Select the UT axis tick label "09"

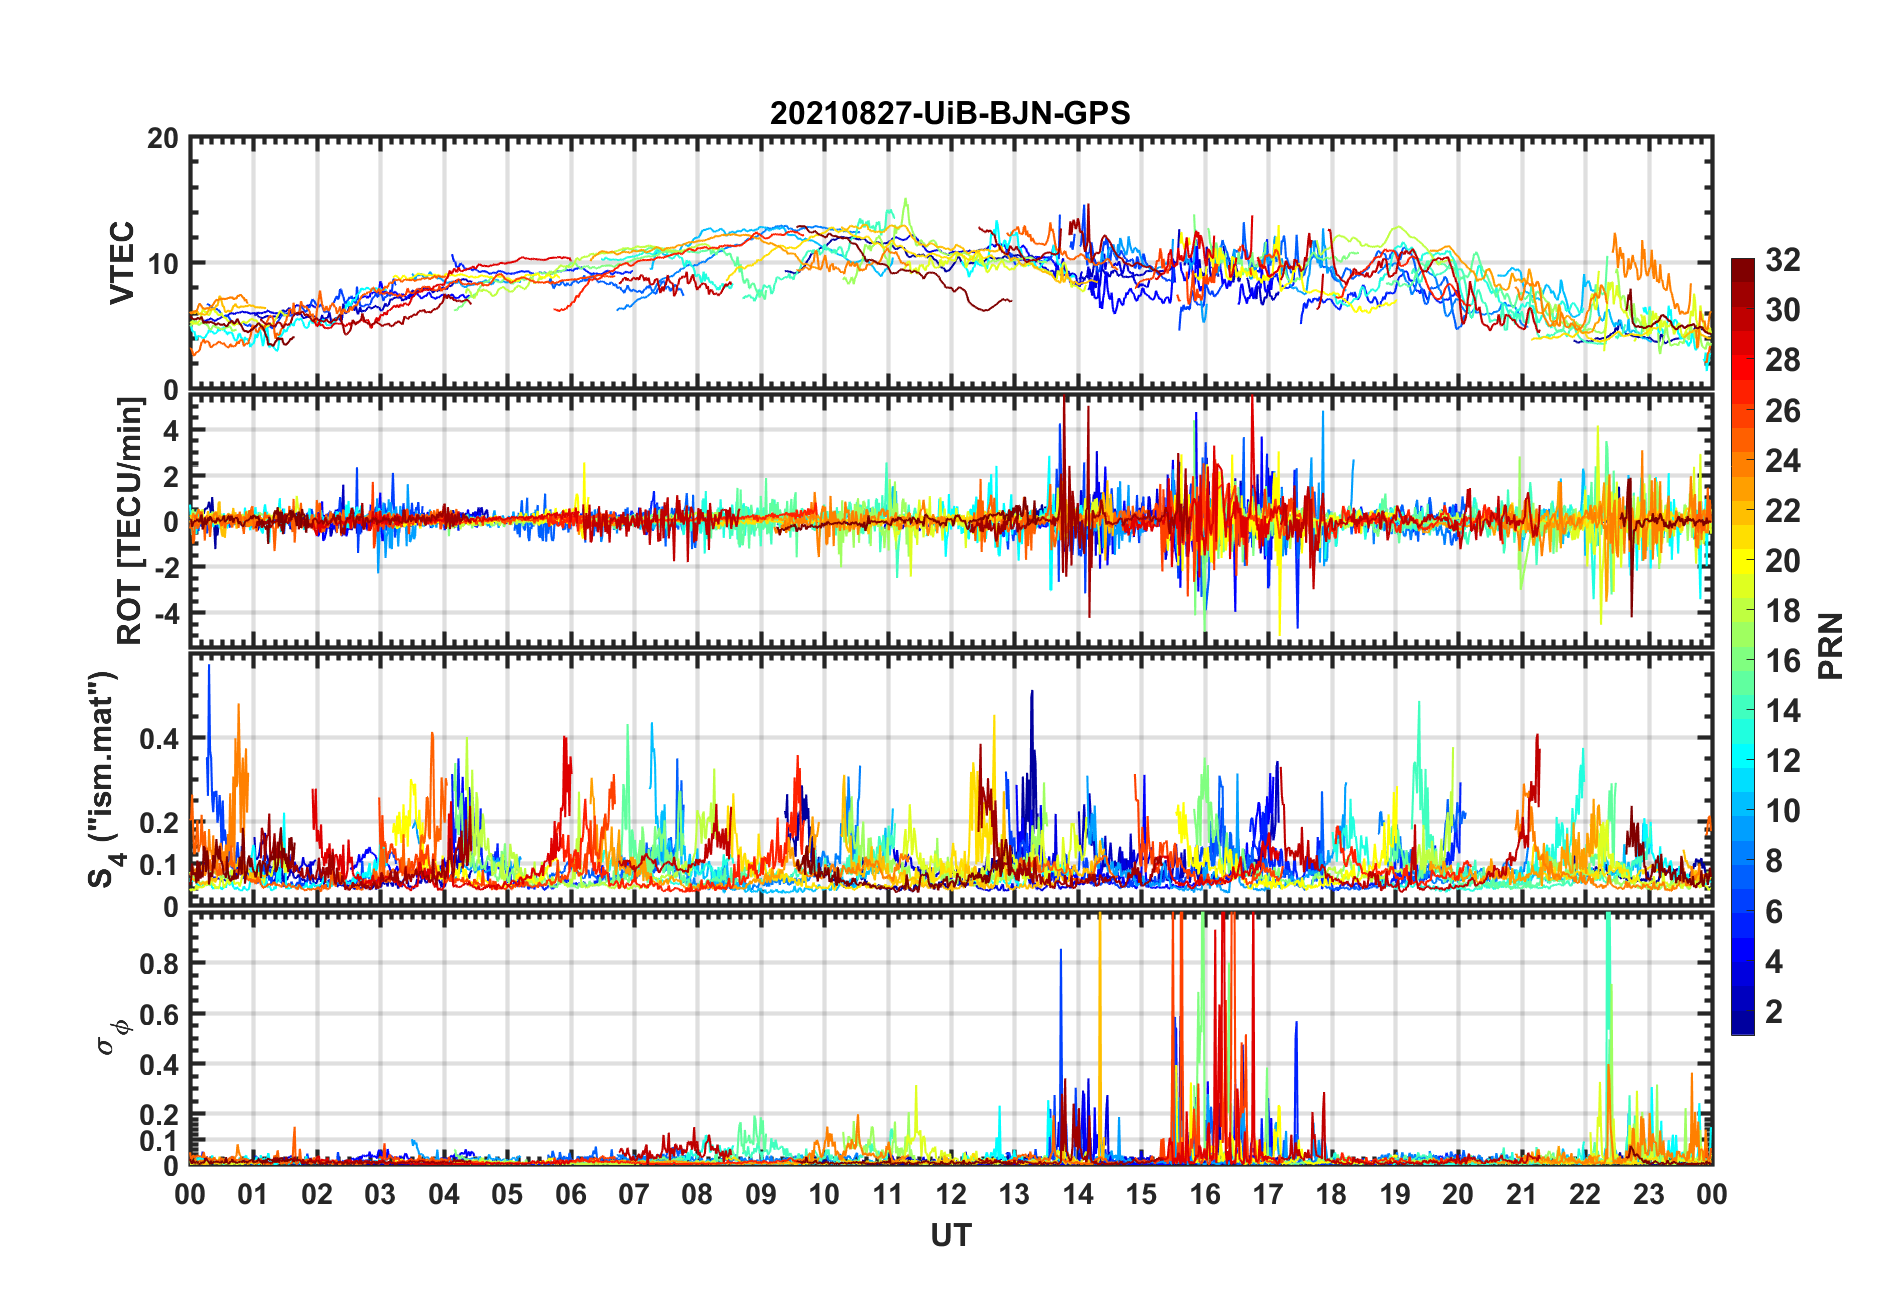pyautogui.click(x=761, y=1194)
